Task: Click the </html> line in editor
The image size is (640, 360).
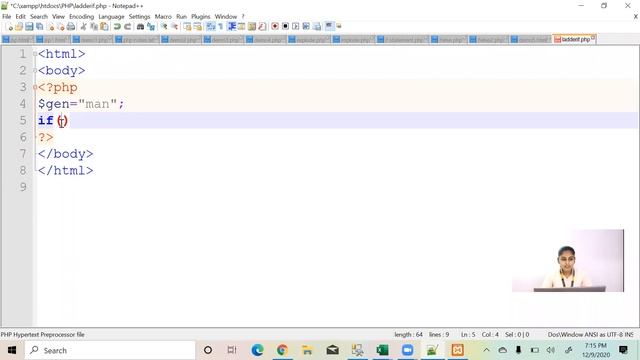Action: (65, 170)
